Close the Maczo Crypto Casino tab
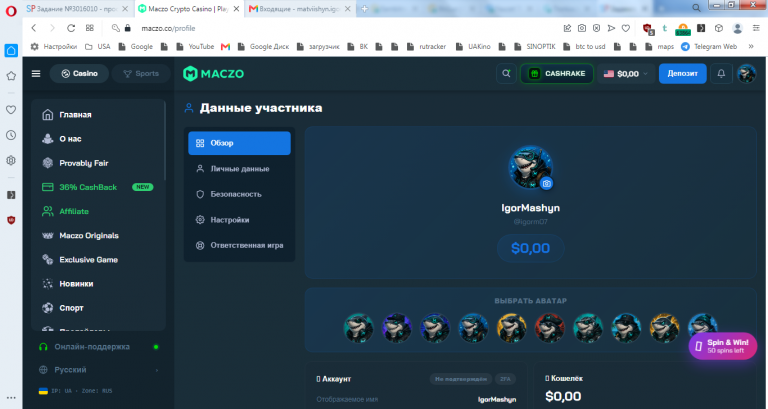Viewport: 768px width, 409px height. [x=236, y=9]
